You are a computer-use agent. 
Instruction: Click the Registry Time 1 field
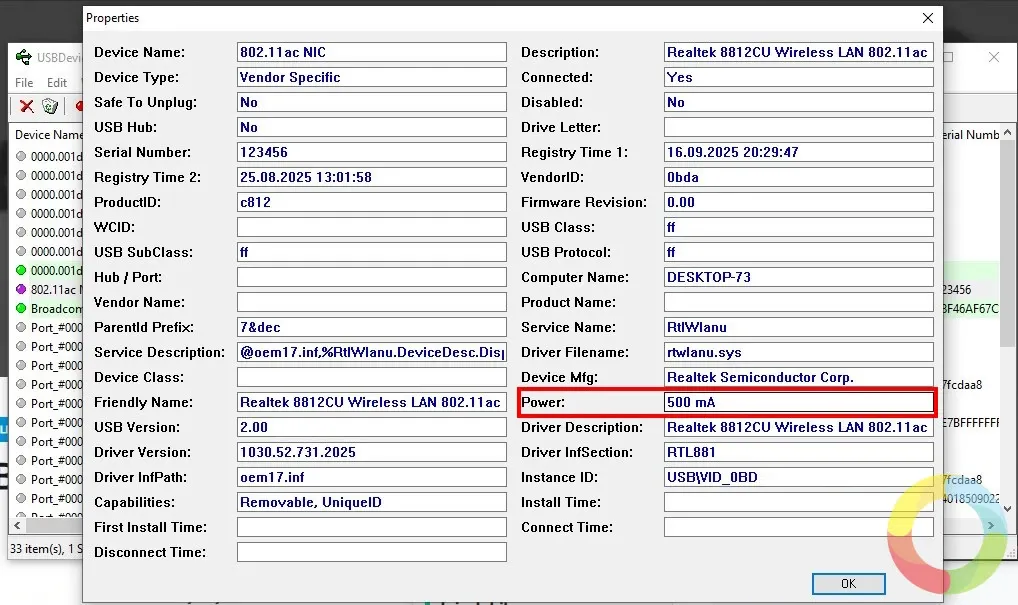[799, 152]
